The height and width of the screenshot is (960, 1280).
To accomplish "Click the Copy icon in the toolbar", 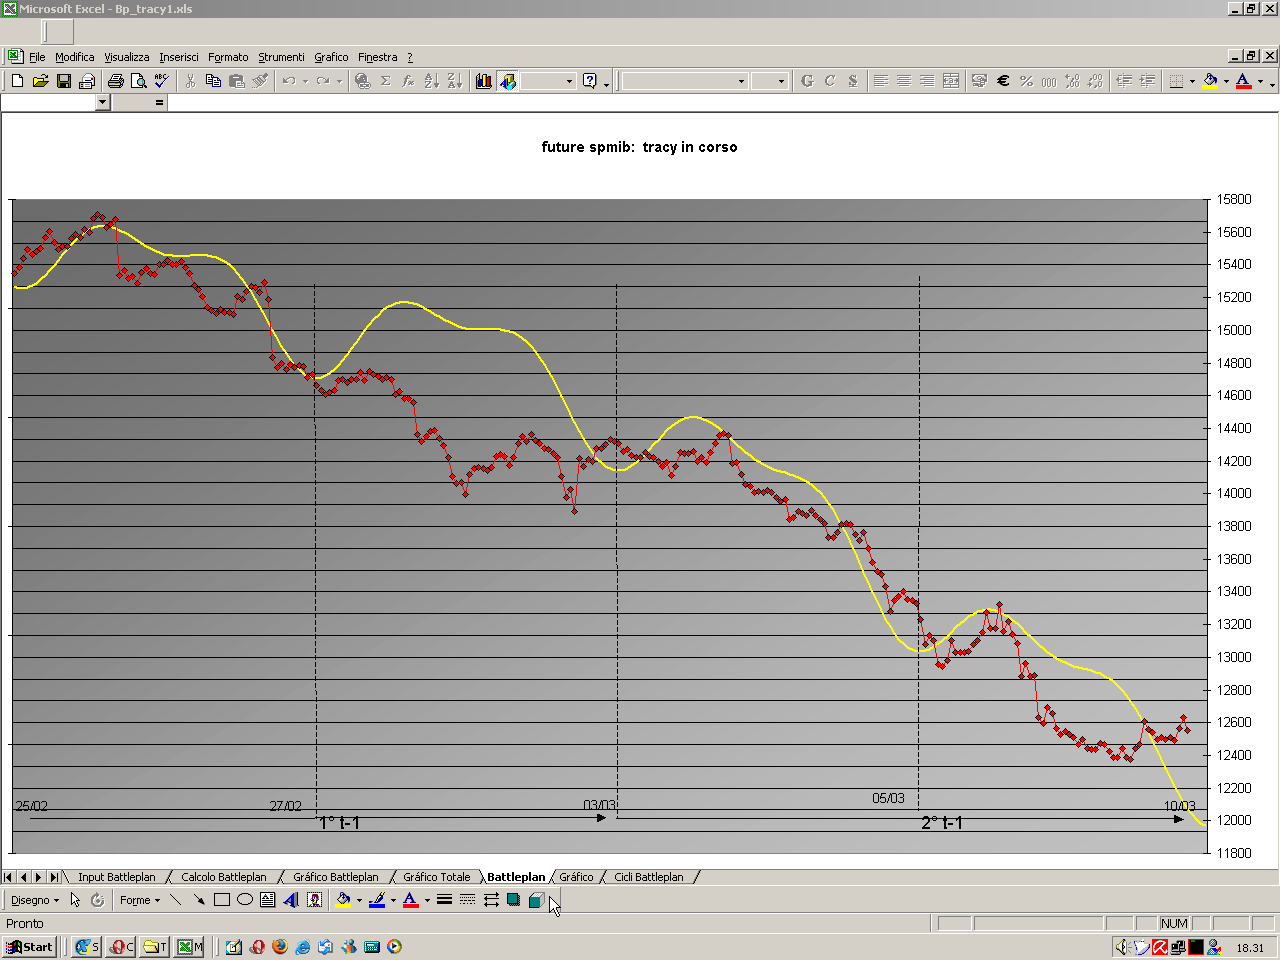I will point(213,81).
